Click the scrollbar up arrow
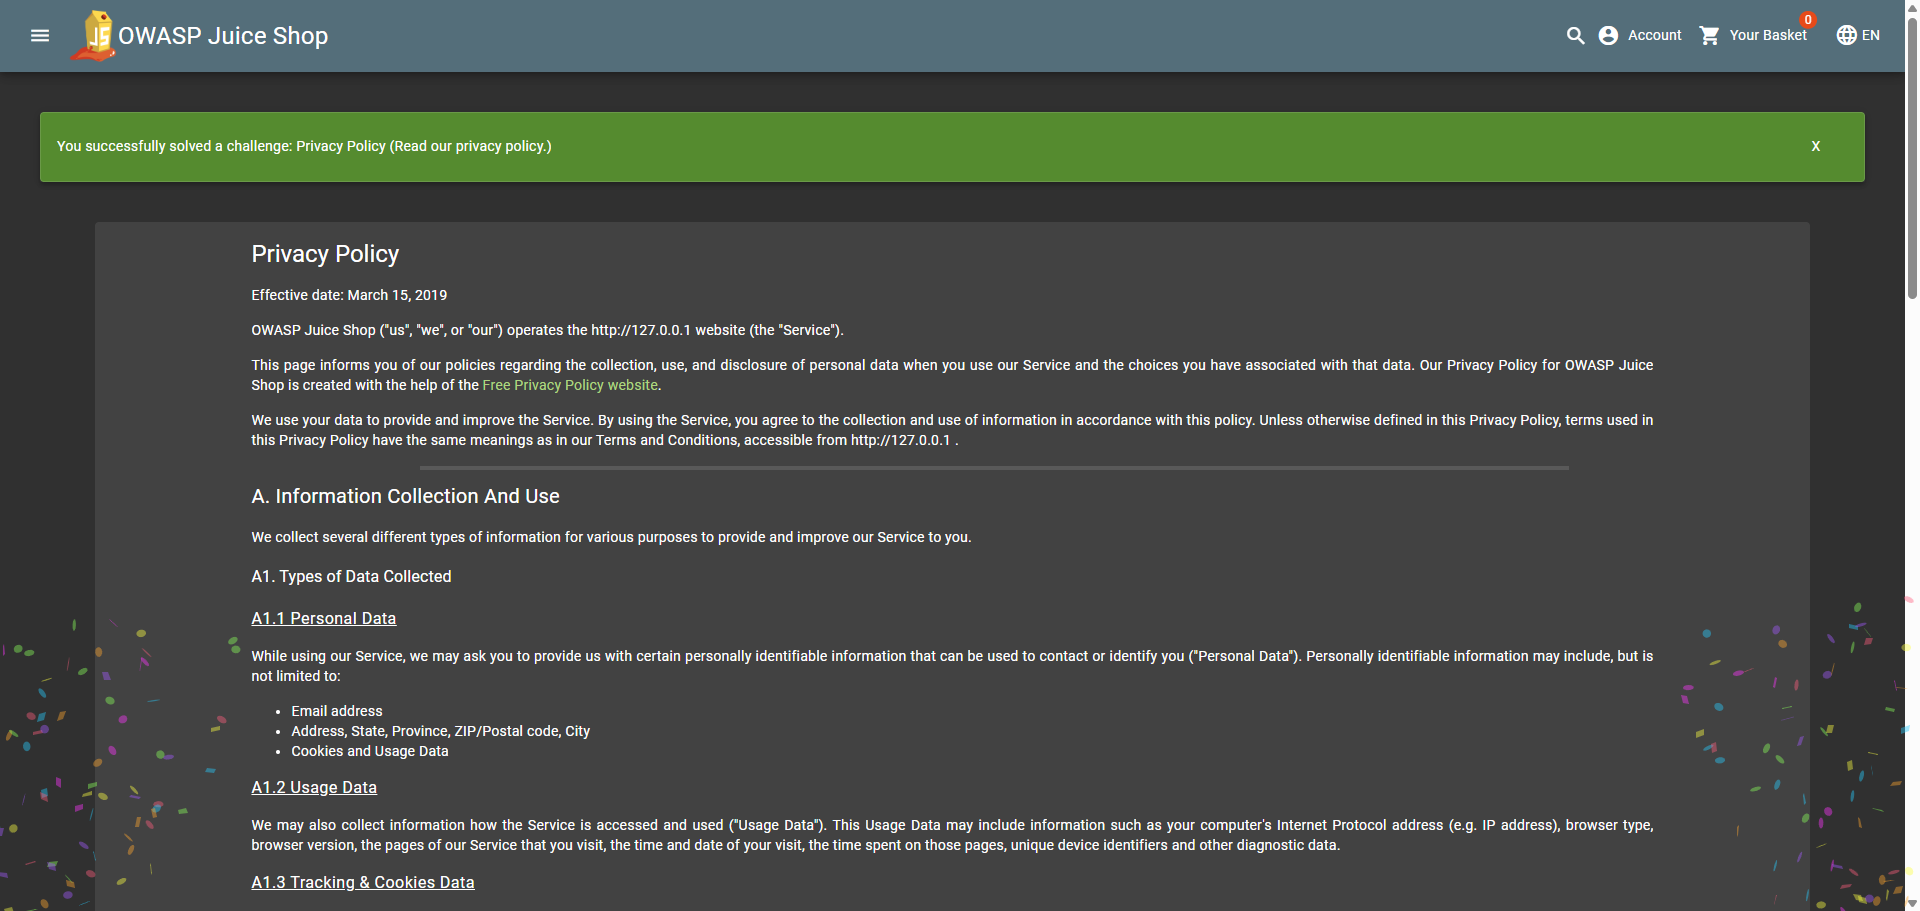Screen dimensions: 1920x911 tap(1912, 7)
